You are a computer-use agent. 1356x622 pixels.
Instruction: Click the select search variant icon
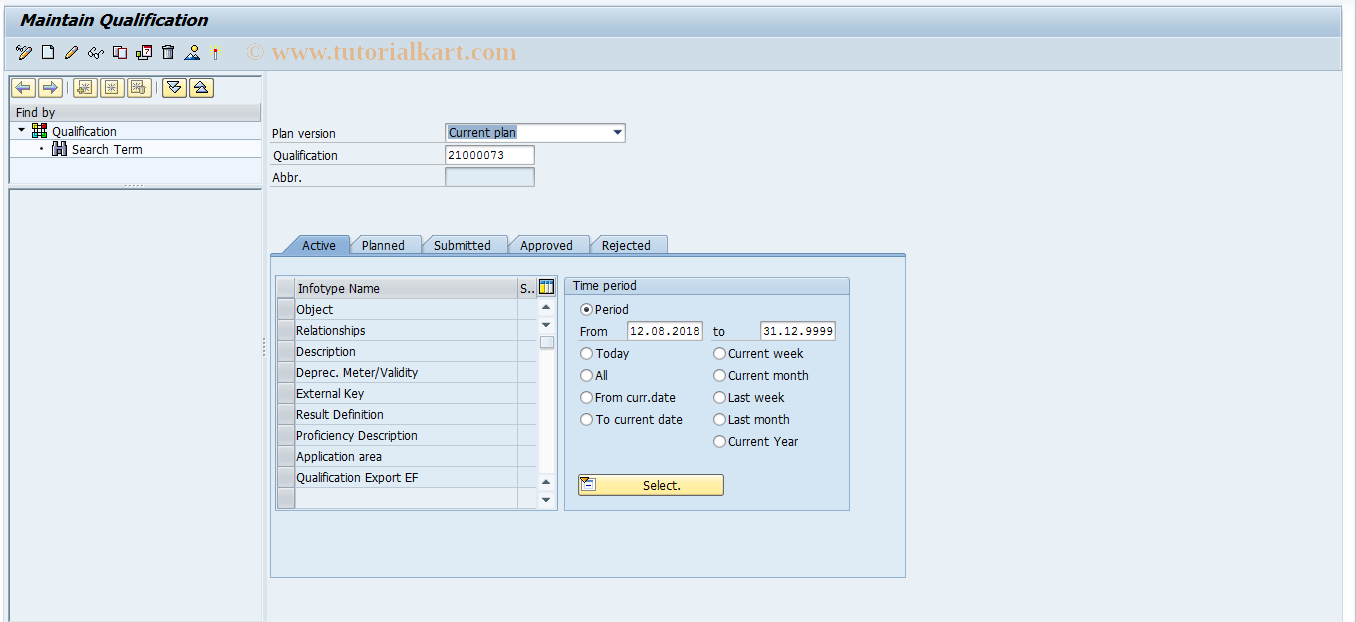112,88
